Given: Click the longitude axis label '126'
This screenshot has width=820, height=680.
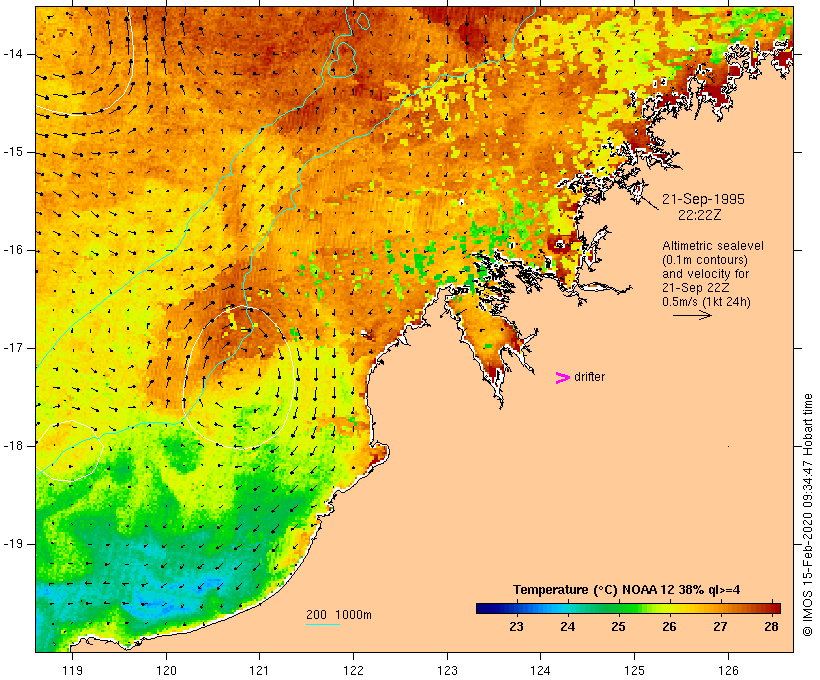Looking at the screenshot, I should tap(728, 671).
